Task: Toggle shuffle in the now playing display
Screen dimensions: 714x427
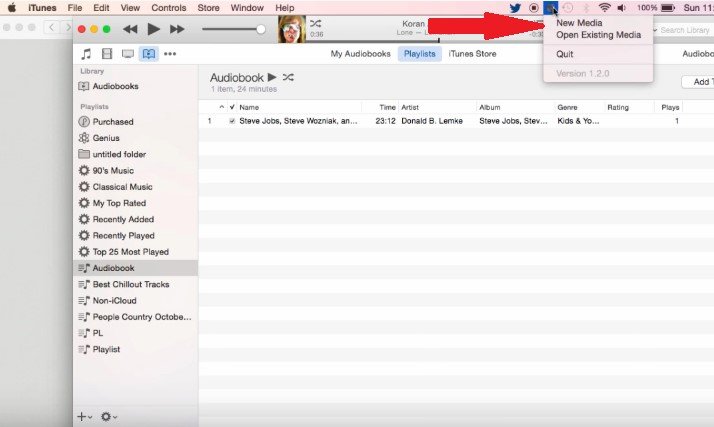Action: click(x=316, y=23)
